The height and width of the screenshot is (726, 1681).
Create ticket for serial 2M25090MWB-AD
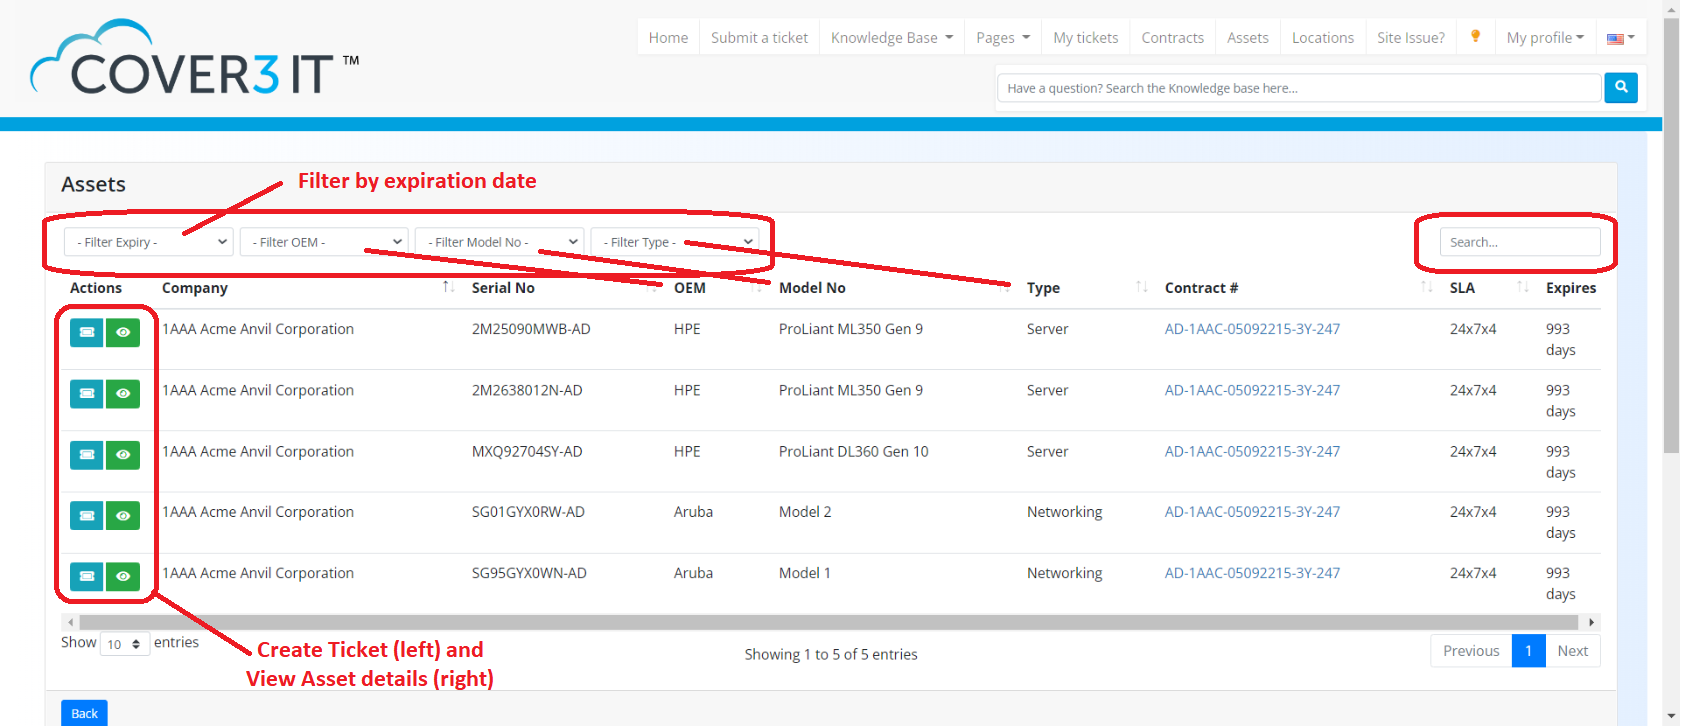point(87,332)
